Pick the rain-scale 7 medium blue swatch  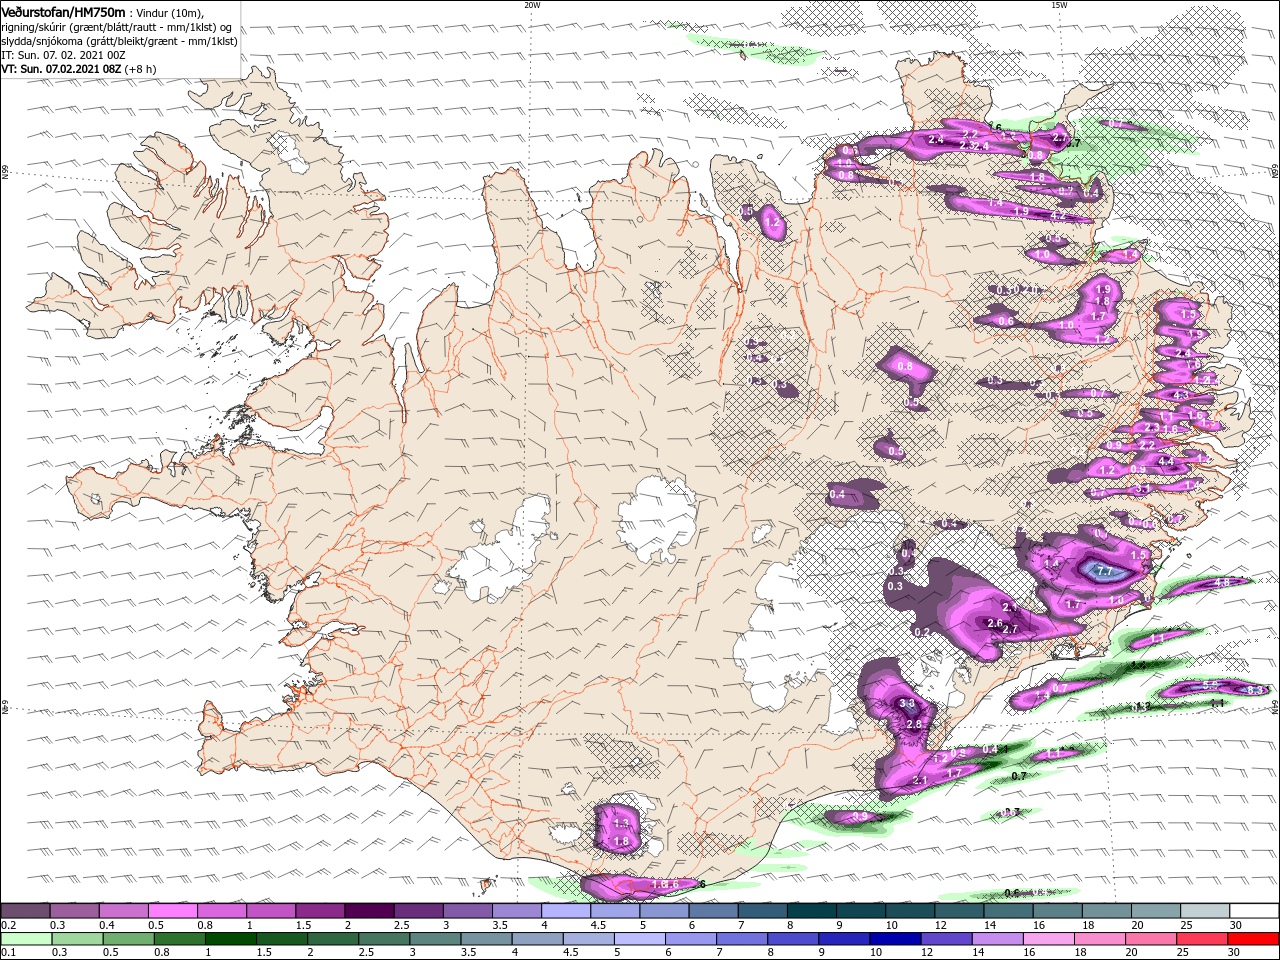coord(742,938)
